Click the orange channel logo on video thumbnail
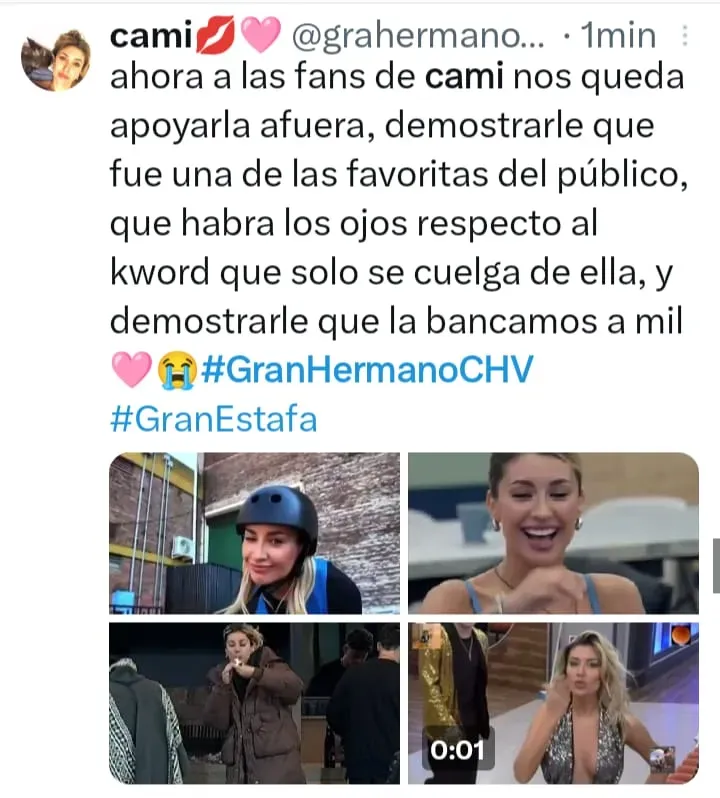This screenshot has height=798, width=720. (x=680, y=635)
